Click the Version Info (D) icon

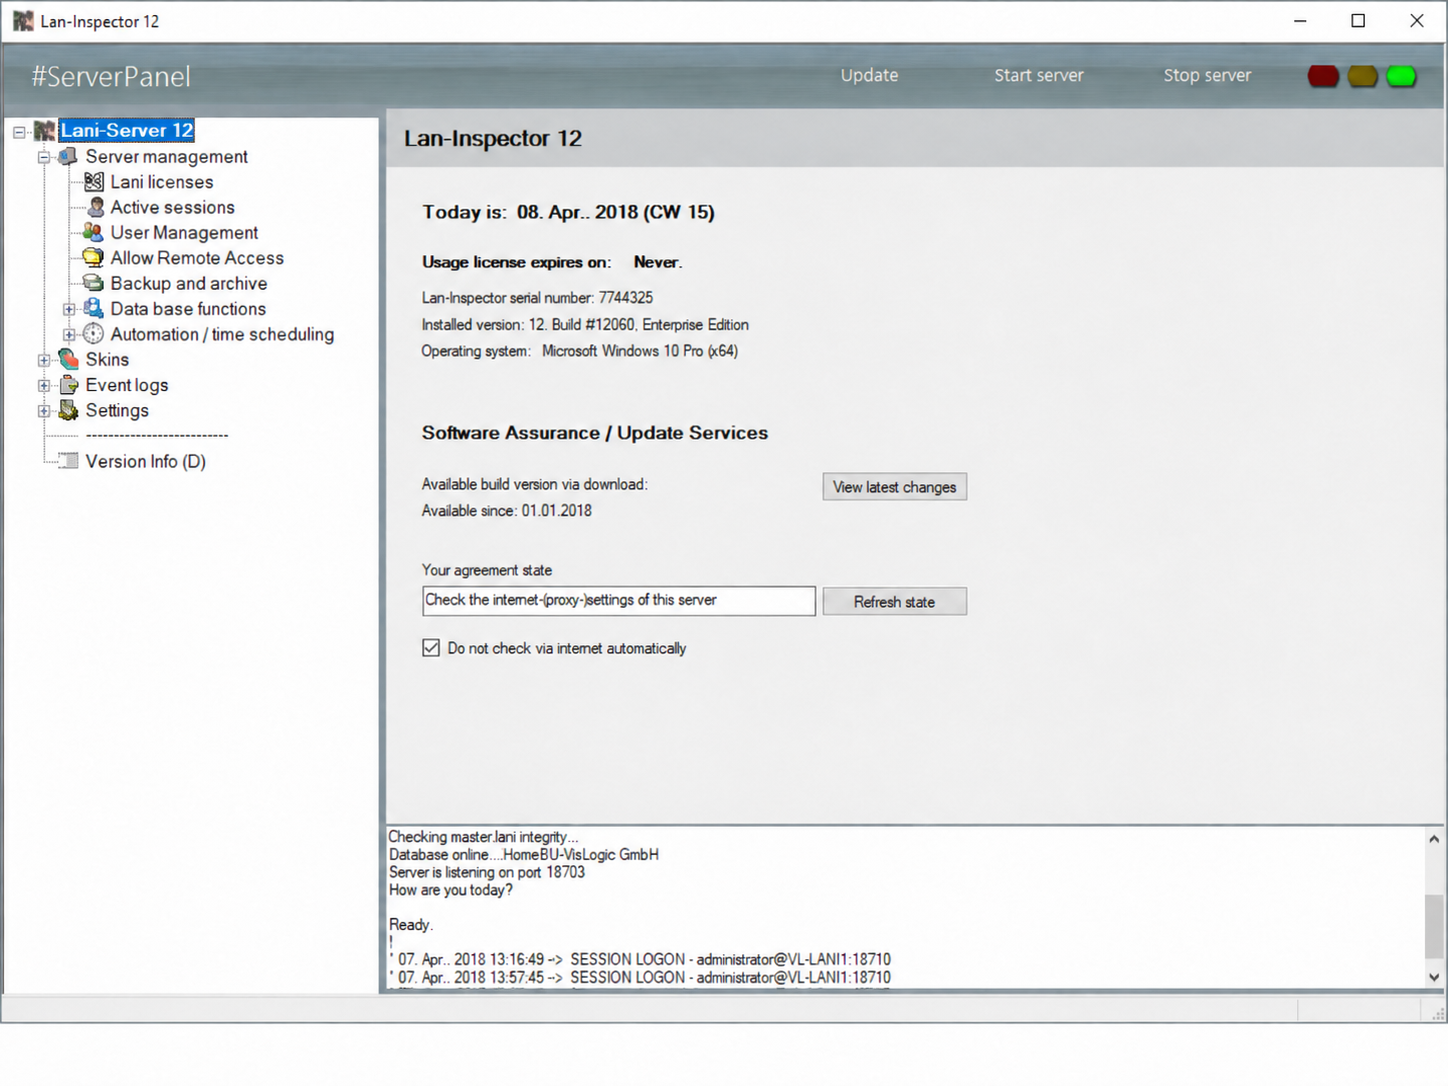pyautogui.click(x=68, y=461)
